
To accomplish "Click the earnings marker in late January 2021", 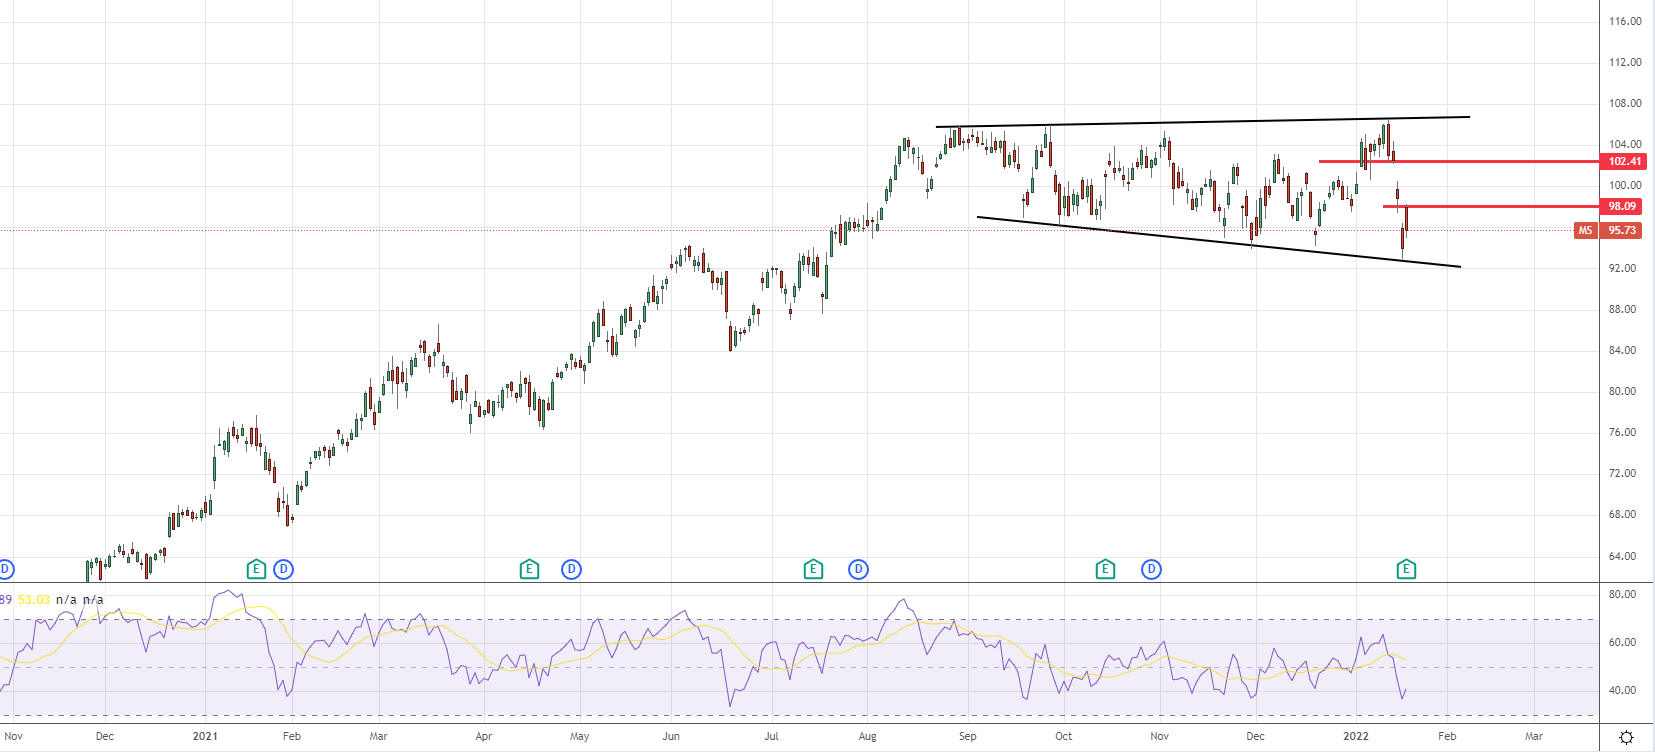I will tap(256, 570).
